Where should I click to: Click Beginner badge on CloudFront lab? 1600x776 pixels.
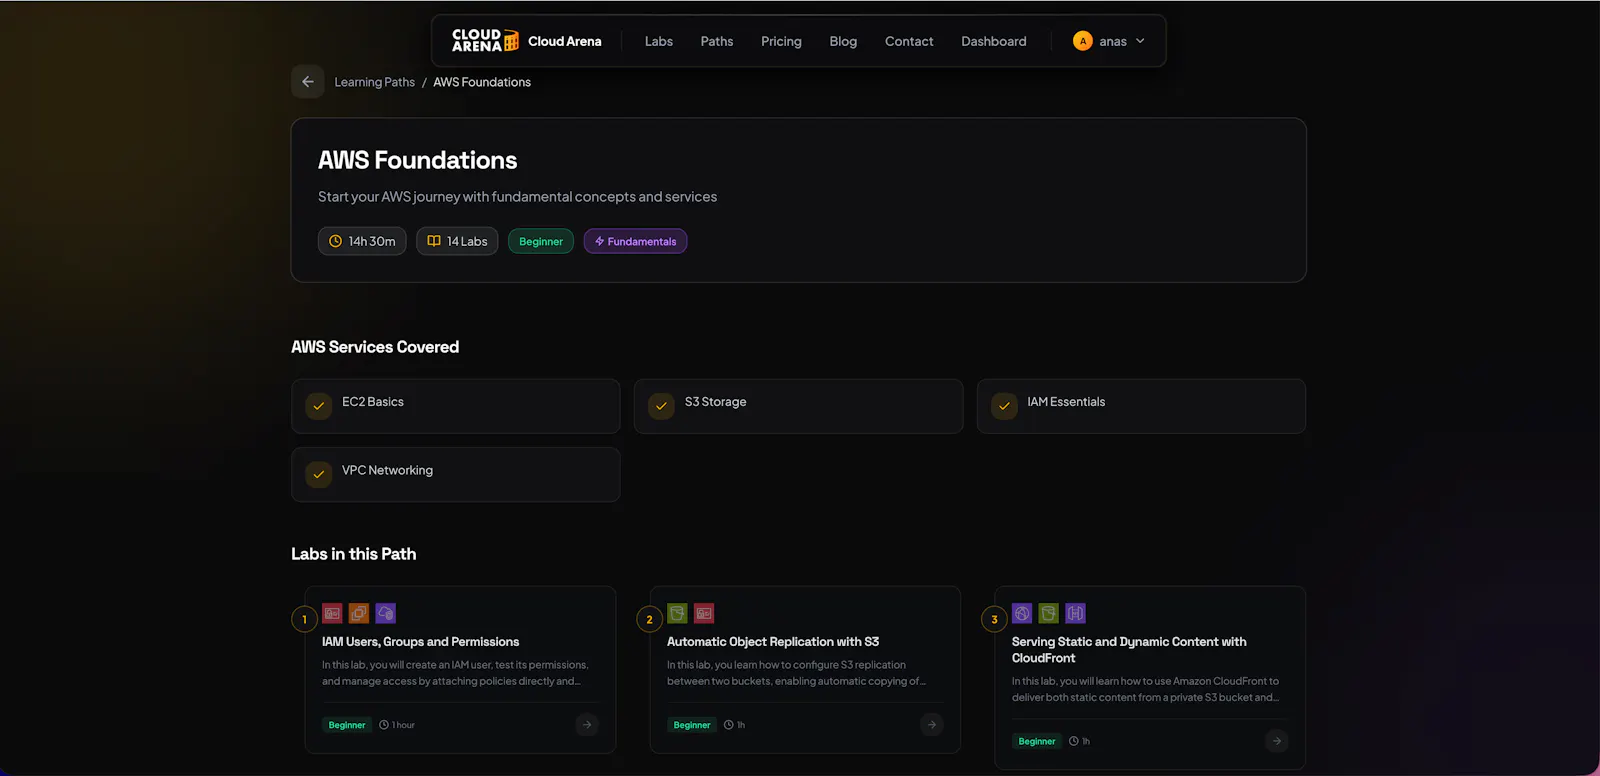point(1037,741)
